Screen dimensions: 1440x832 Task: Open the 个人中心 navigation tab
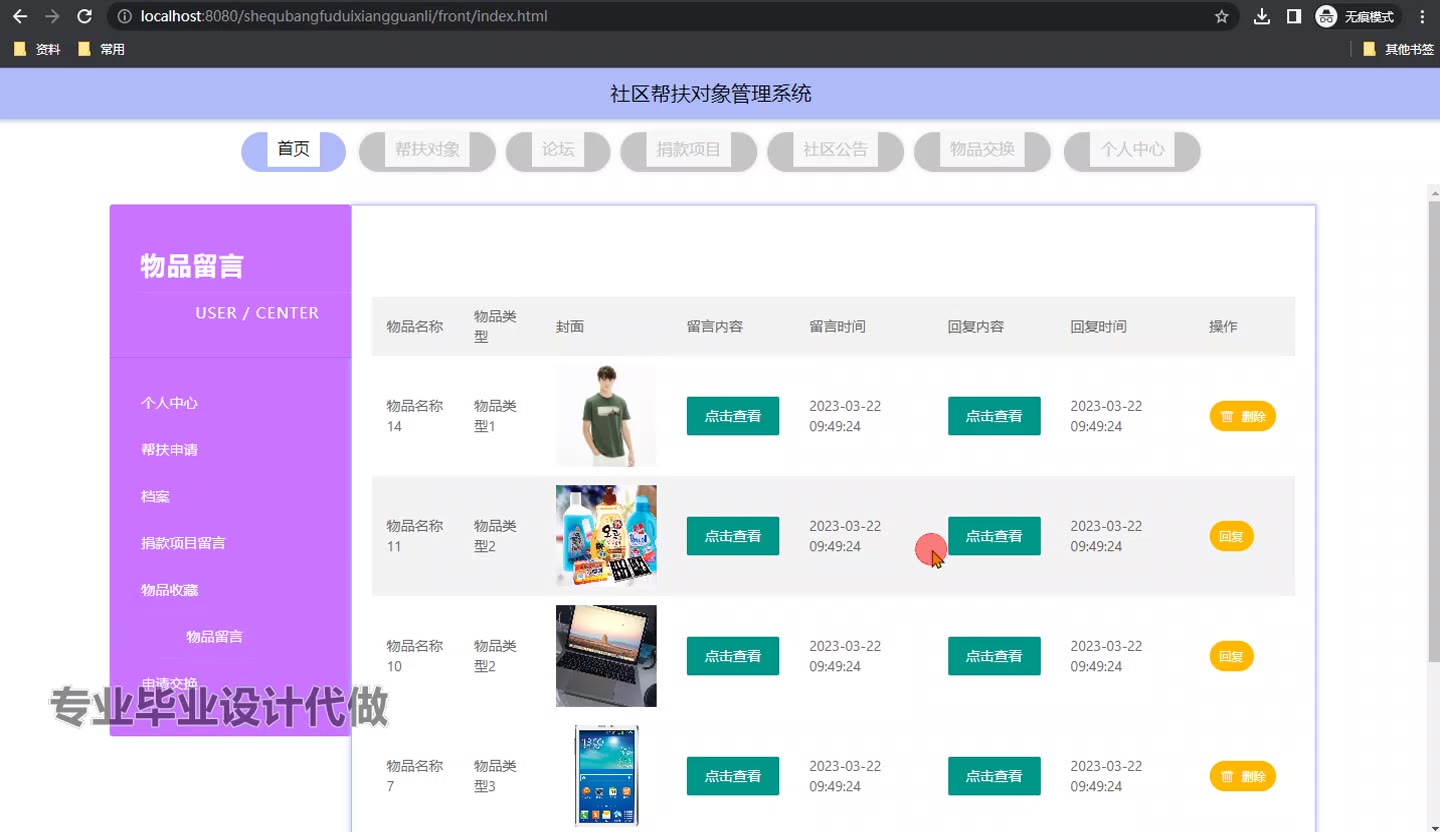click(x=1132, y=150)
